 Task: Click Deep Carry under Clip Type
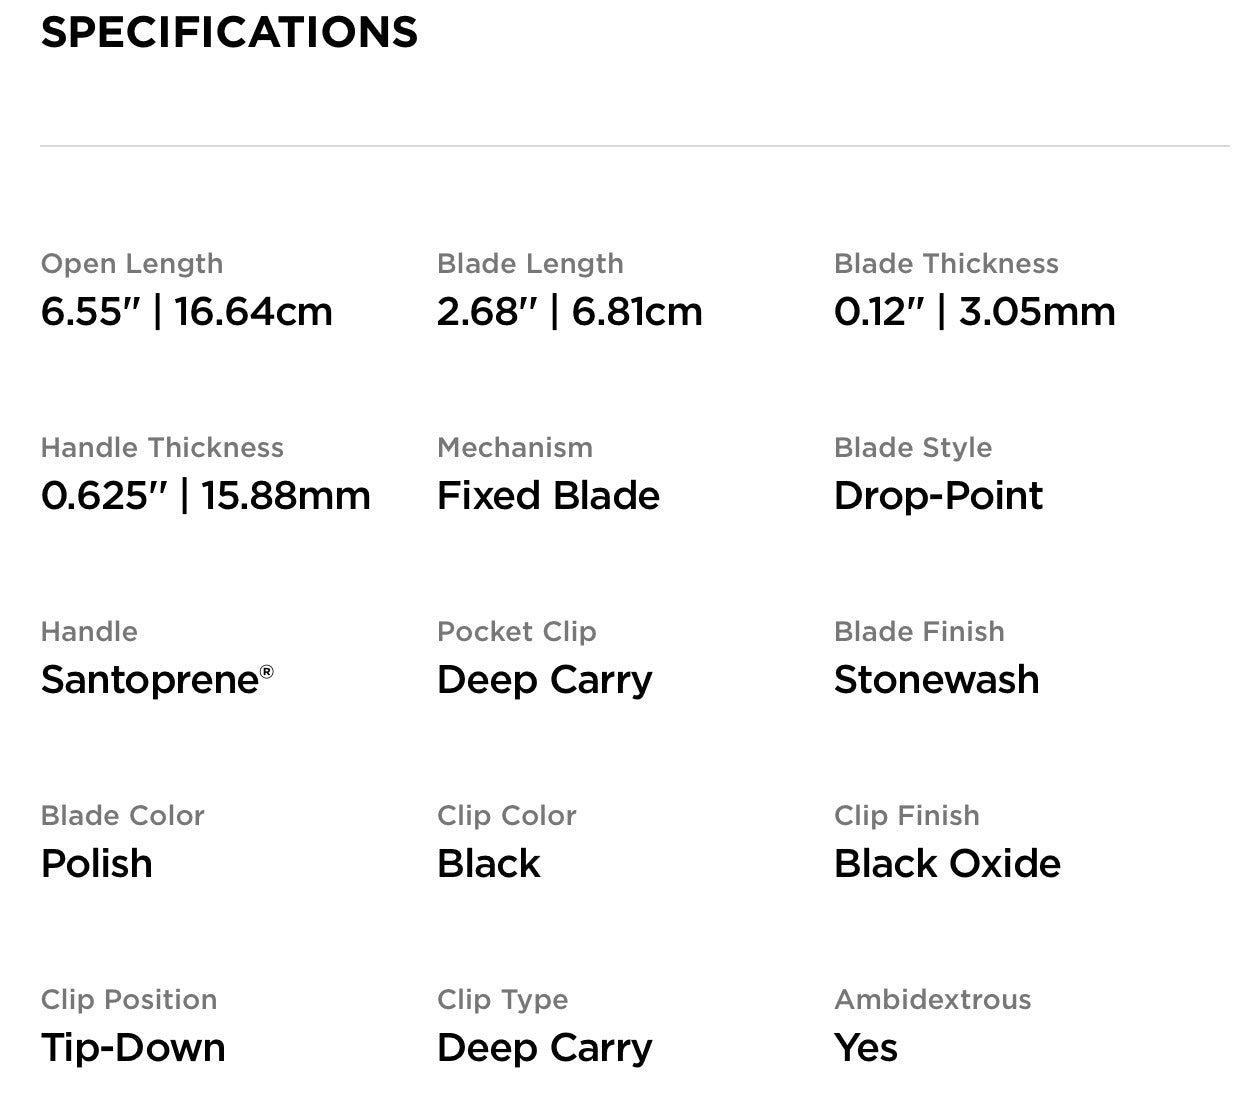click(544, 1048)
